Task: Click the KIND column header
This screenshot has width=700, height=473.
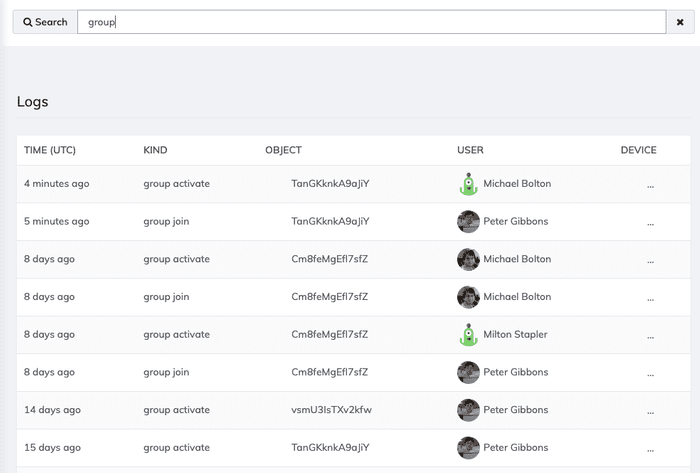Action: (x=155, y=151)
